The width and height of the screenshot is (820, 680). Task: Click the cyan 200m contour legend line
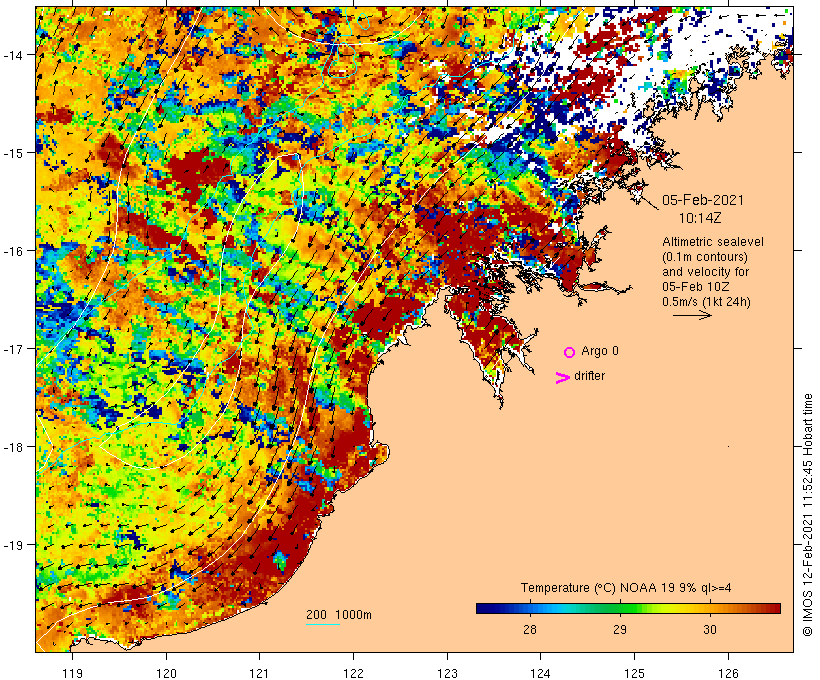tap(323, 624)
